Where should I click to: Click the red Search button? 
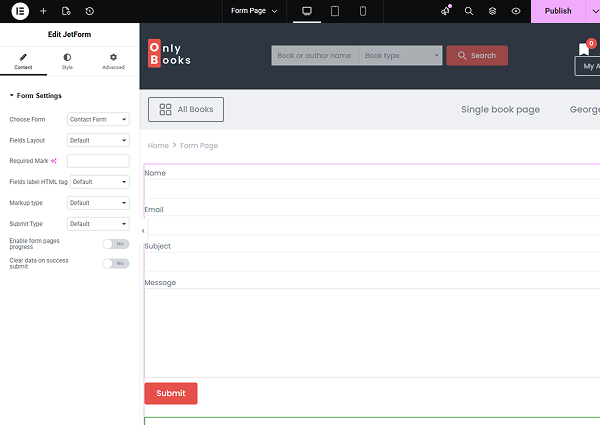click(x=477, y=55)
